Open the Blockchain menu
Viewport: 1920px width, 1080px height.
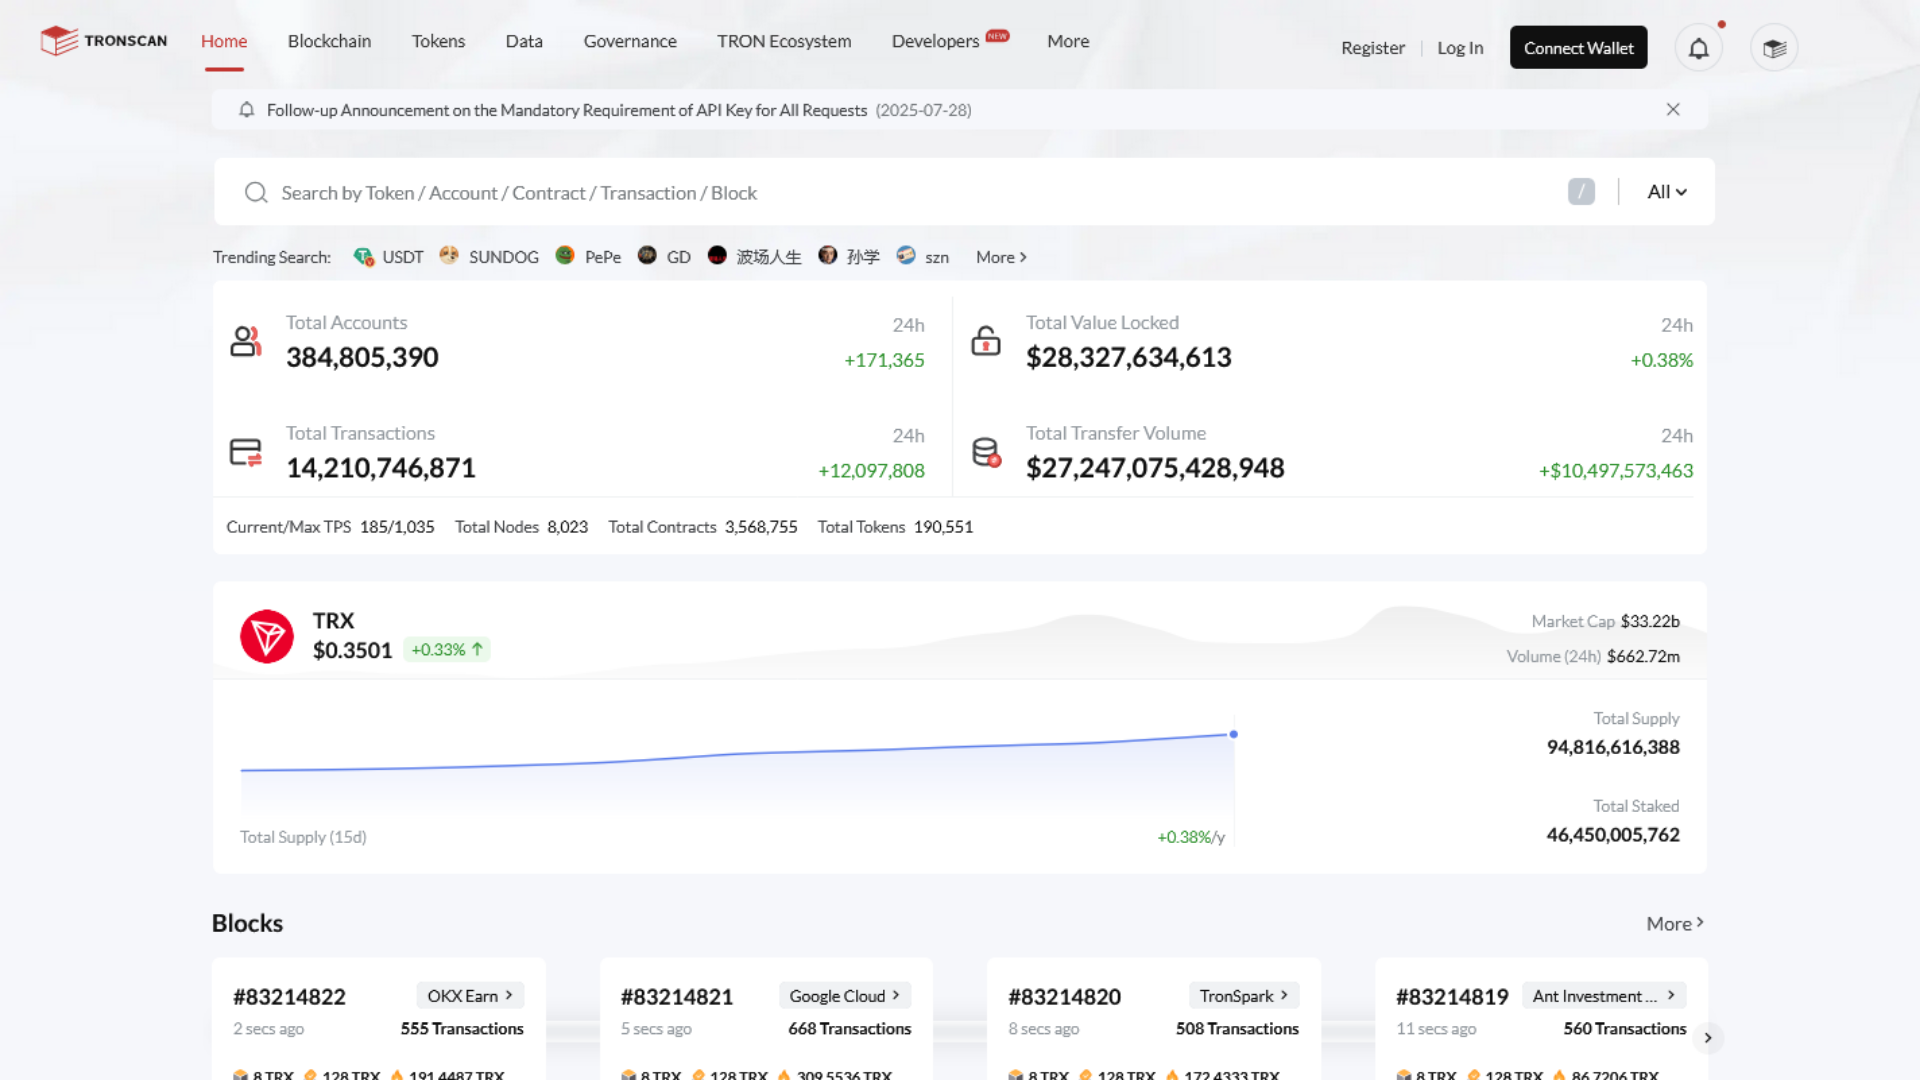coord(329,41)
